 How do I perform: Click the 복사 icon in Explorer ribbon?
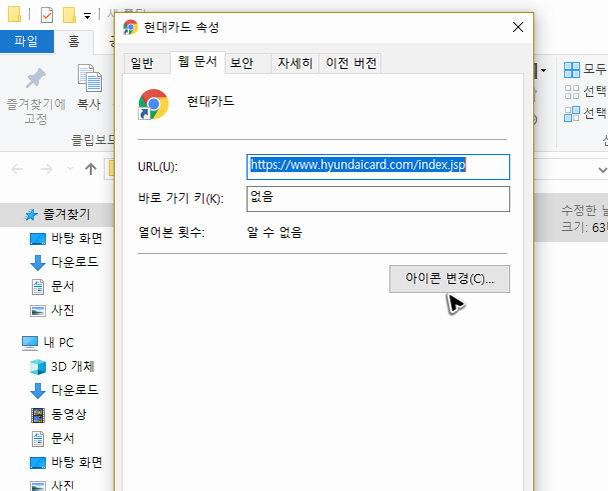90,78
